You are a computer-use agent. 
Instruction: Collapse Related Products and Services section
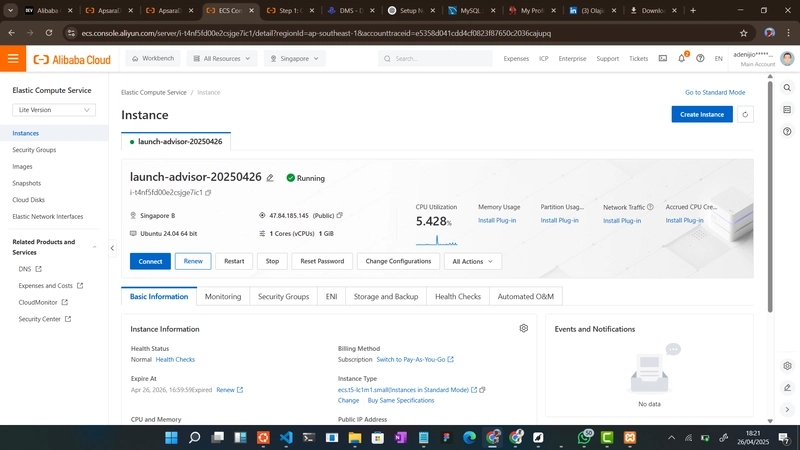pyautogui.click(x=94, y=247)
